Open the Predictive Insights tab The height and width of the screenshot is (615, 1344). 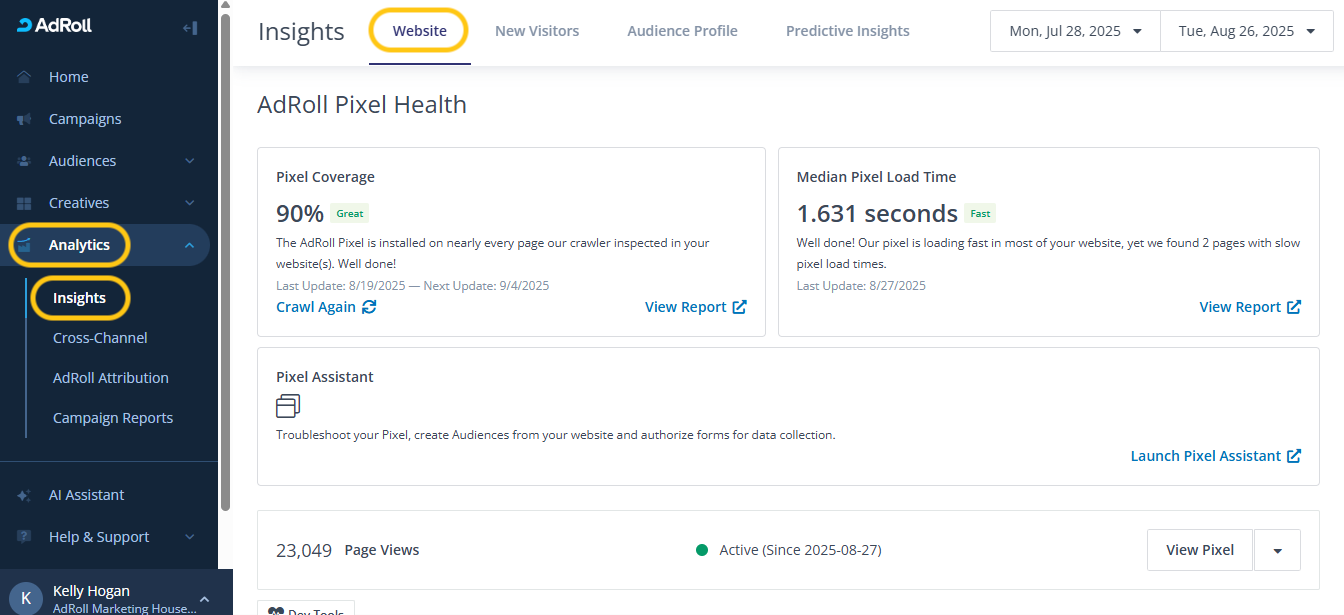click(x=847, y=31)
